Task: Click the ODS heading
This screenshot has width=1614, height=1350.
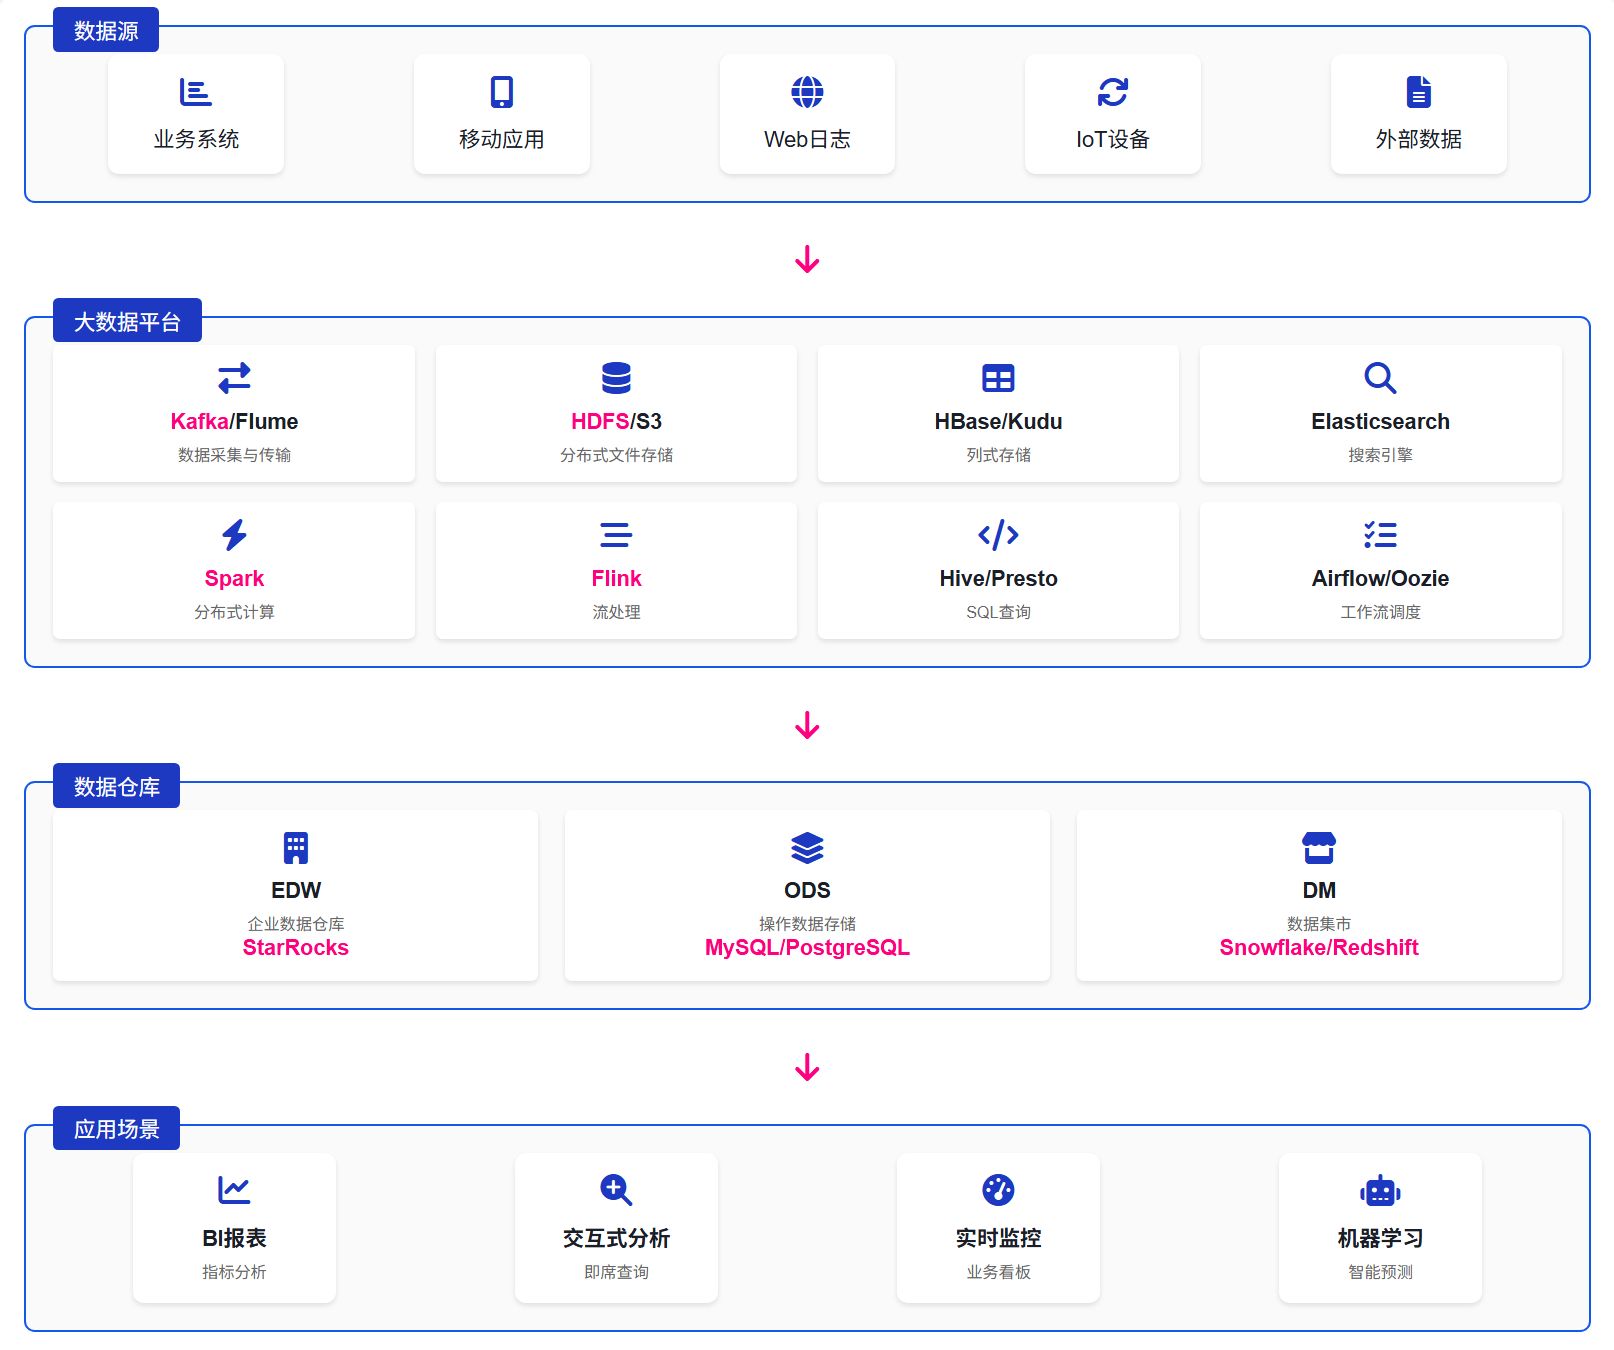Action: coord(807,891)
